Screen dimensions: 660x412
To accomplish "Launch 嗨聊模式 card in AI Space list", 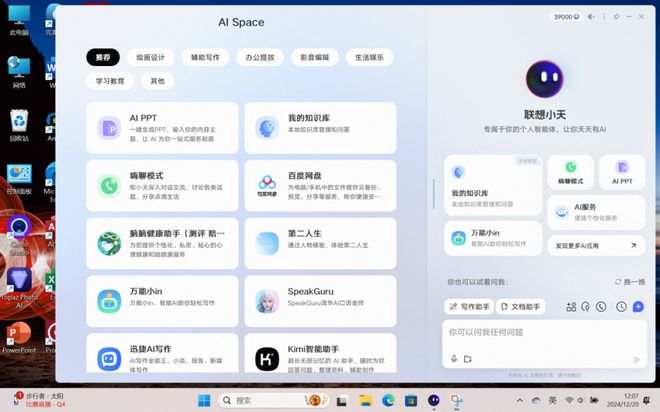I will click(162, 186).
